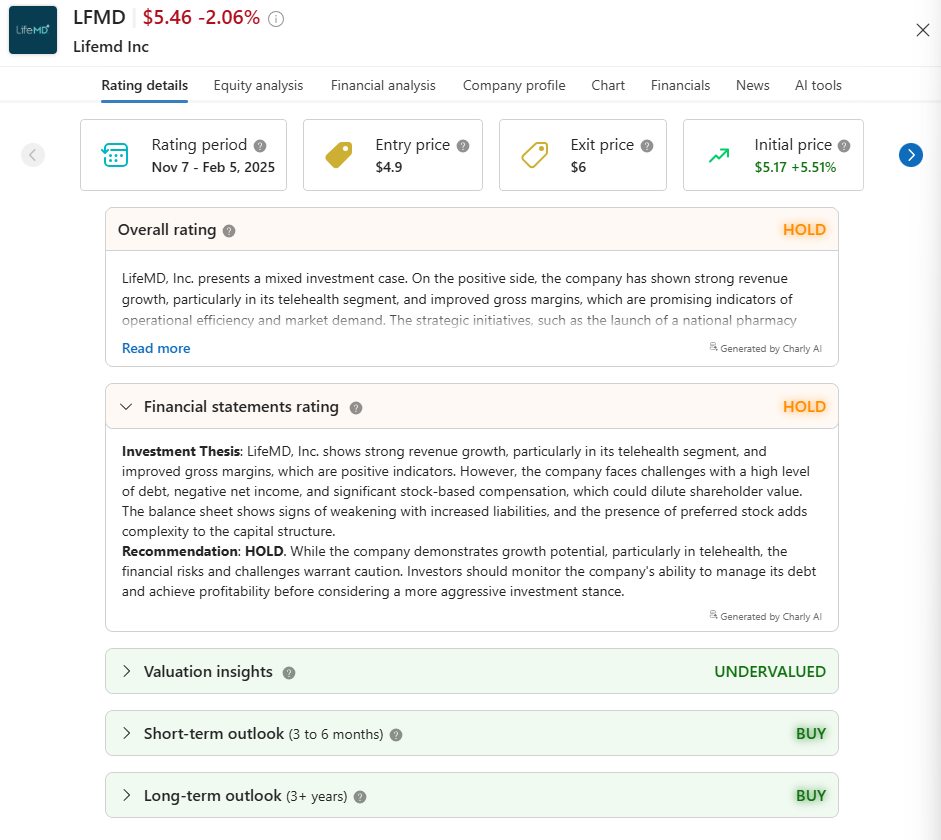Click the blue next card arrow
This screenshot has width=941, height=840.
910,155
